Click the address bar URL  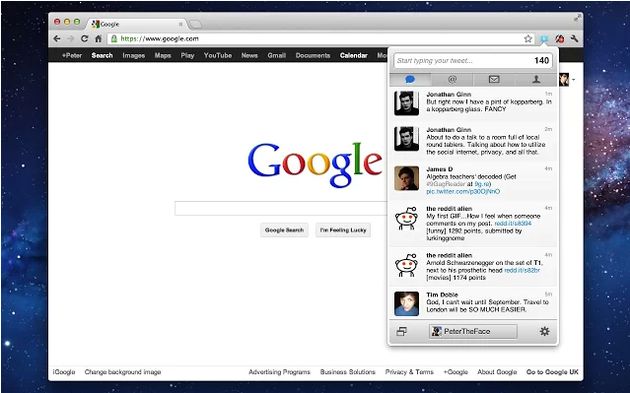[x=160, y=39]
